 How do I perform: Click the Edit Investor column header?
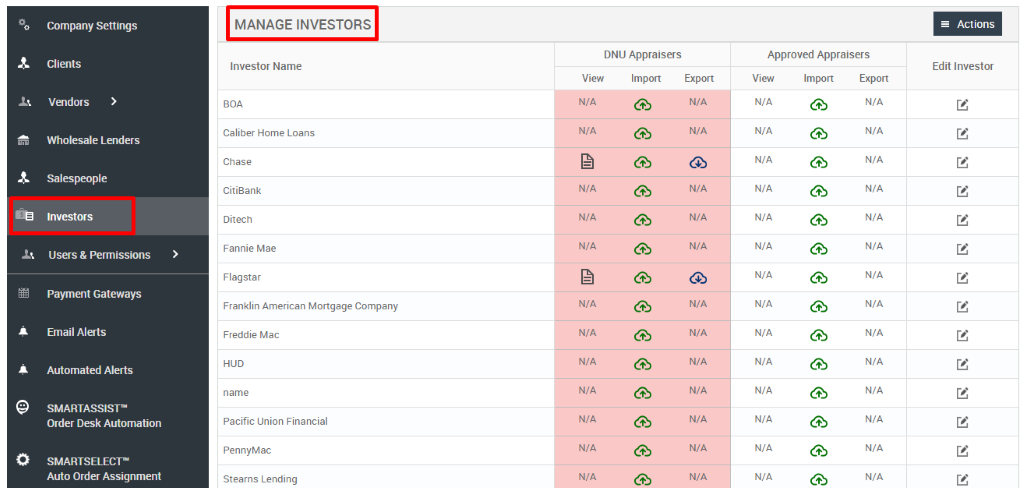click(963, 67)
